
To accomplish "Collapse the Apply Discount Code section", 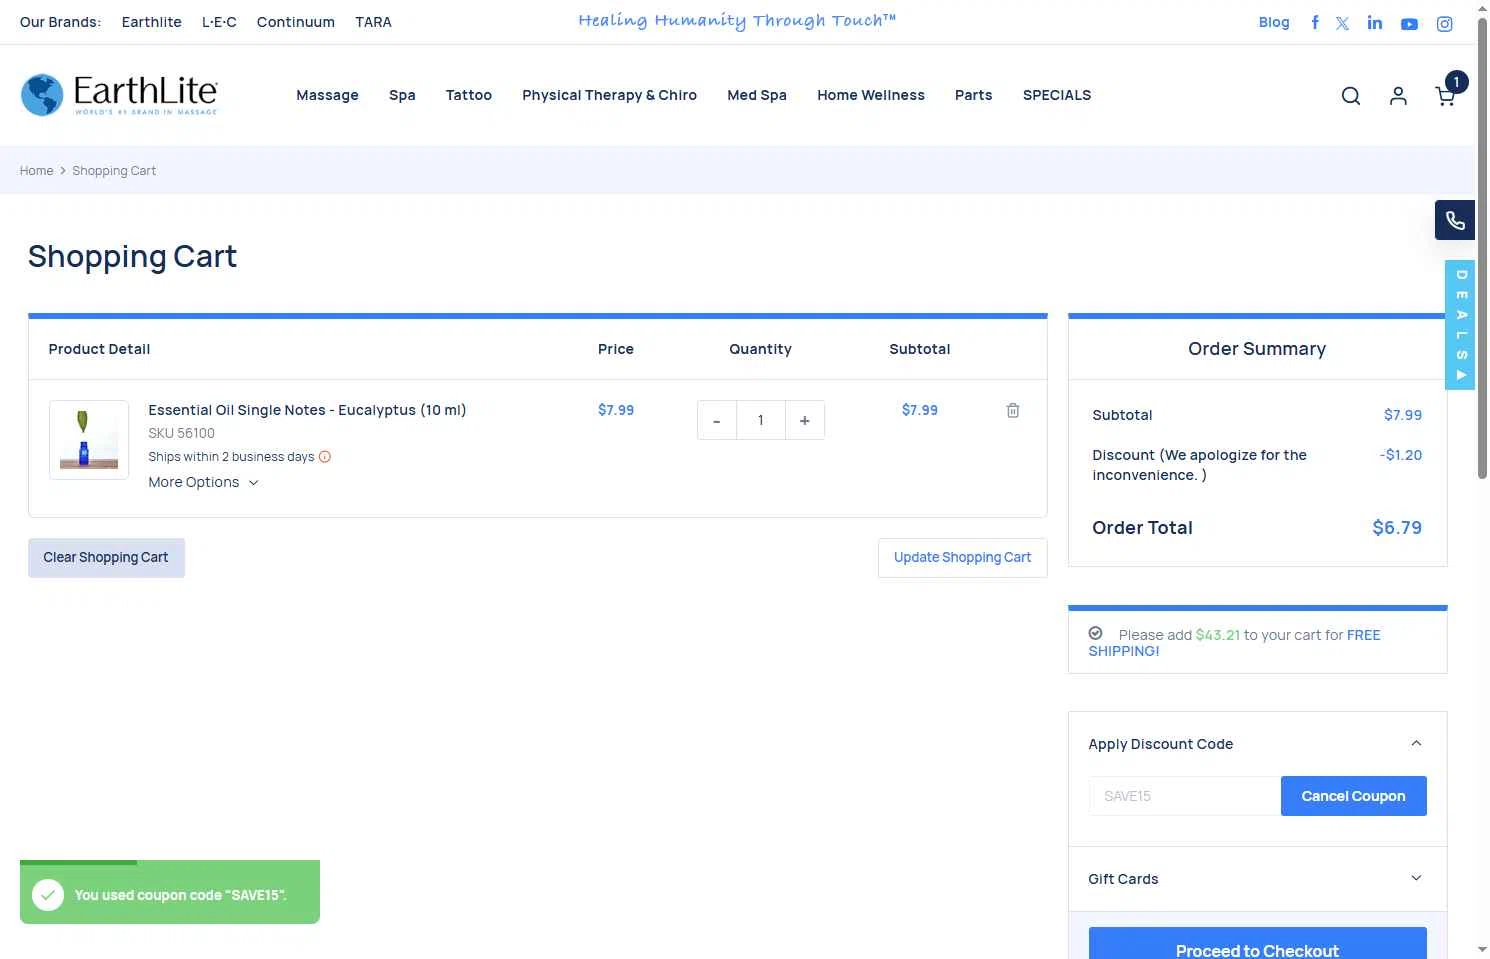I will click(1258, 744).
